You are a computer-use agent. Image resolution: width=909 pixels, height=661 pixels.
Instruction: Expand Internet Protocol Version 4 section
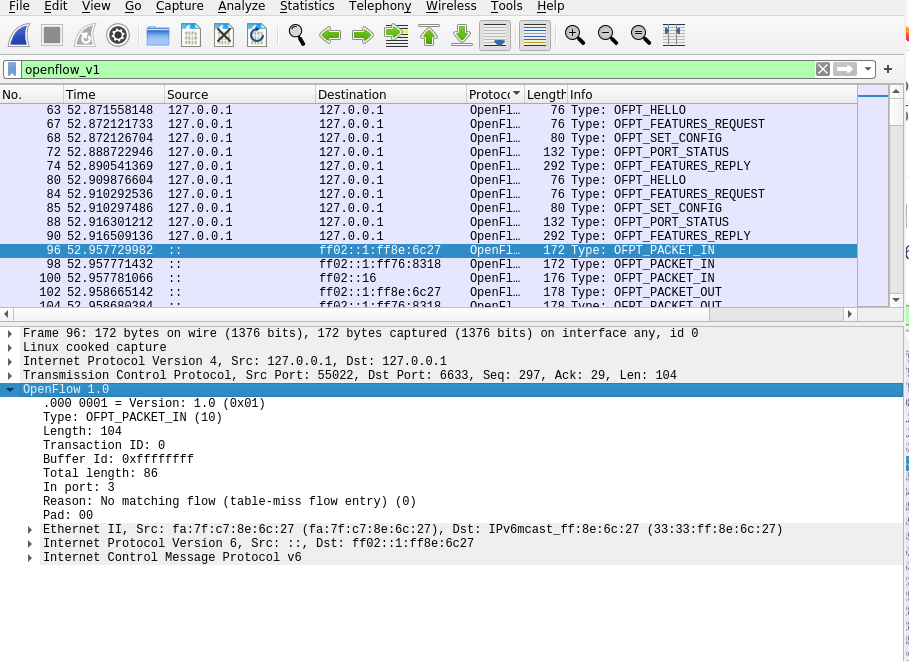(10, 361)
